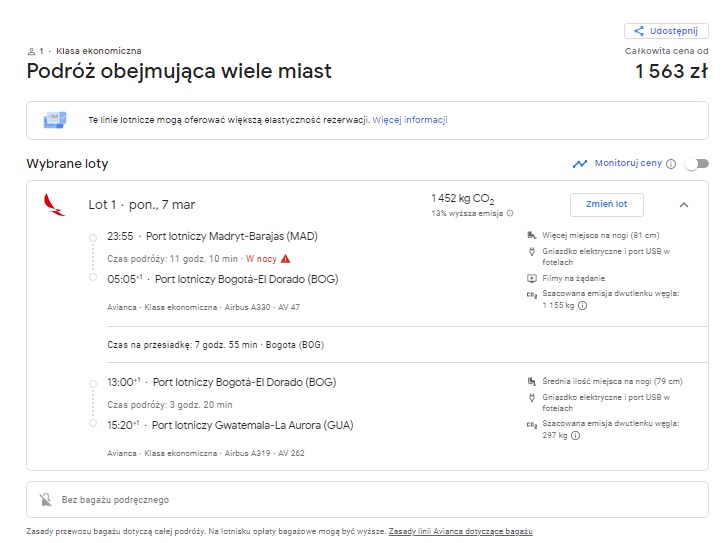Click the Zmień lot button
Viewport: 728px width, 543px height.
pos(606,204)
